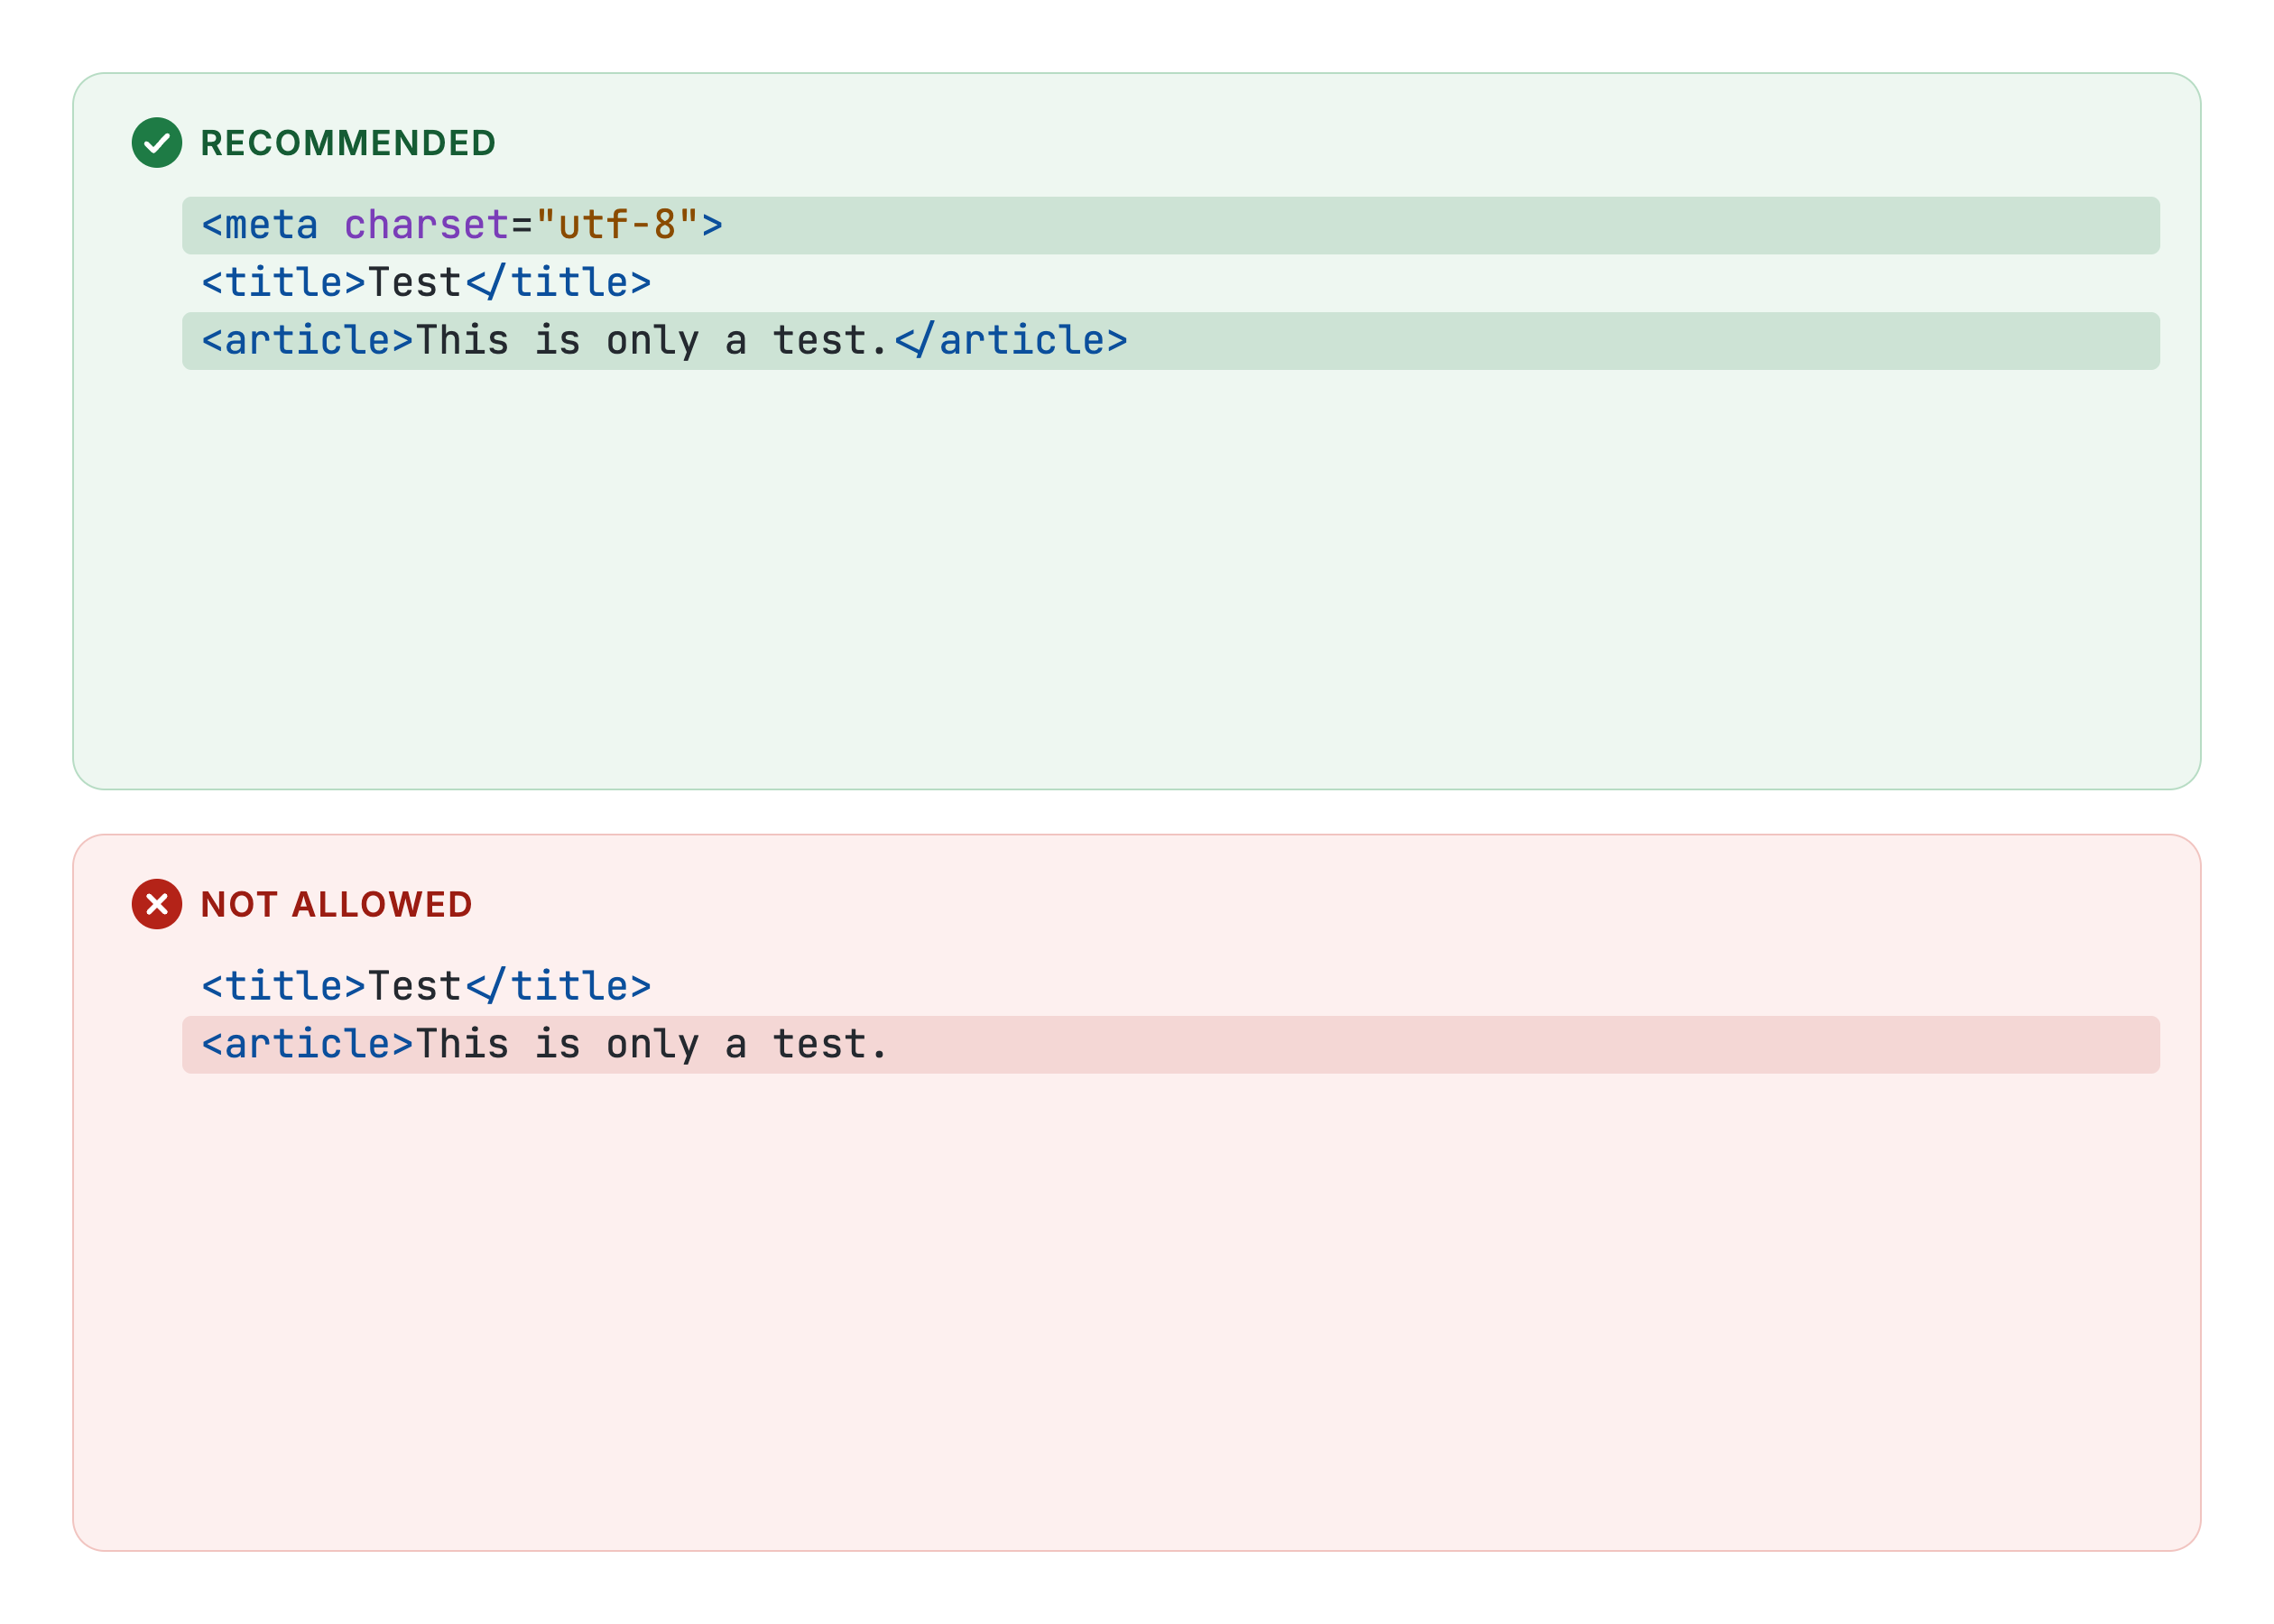Click the unclosed article line in the red block
Image resolution: width=2274 pixels, height=1624 pixels.
[x=1171, y=1044]
